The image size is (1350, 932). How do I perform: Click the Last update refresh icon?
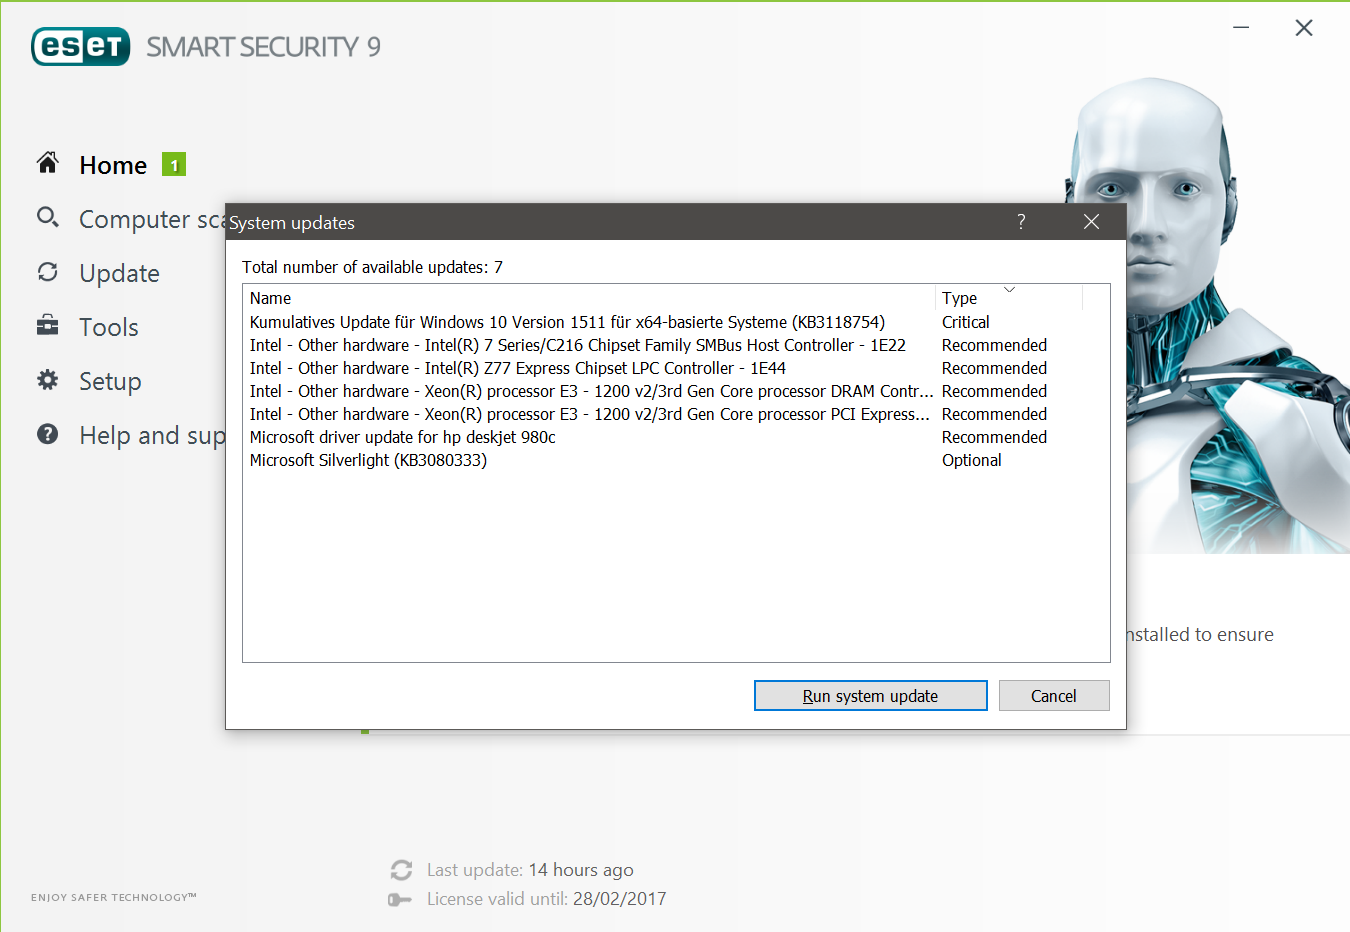(x=402, y=870)
